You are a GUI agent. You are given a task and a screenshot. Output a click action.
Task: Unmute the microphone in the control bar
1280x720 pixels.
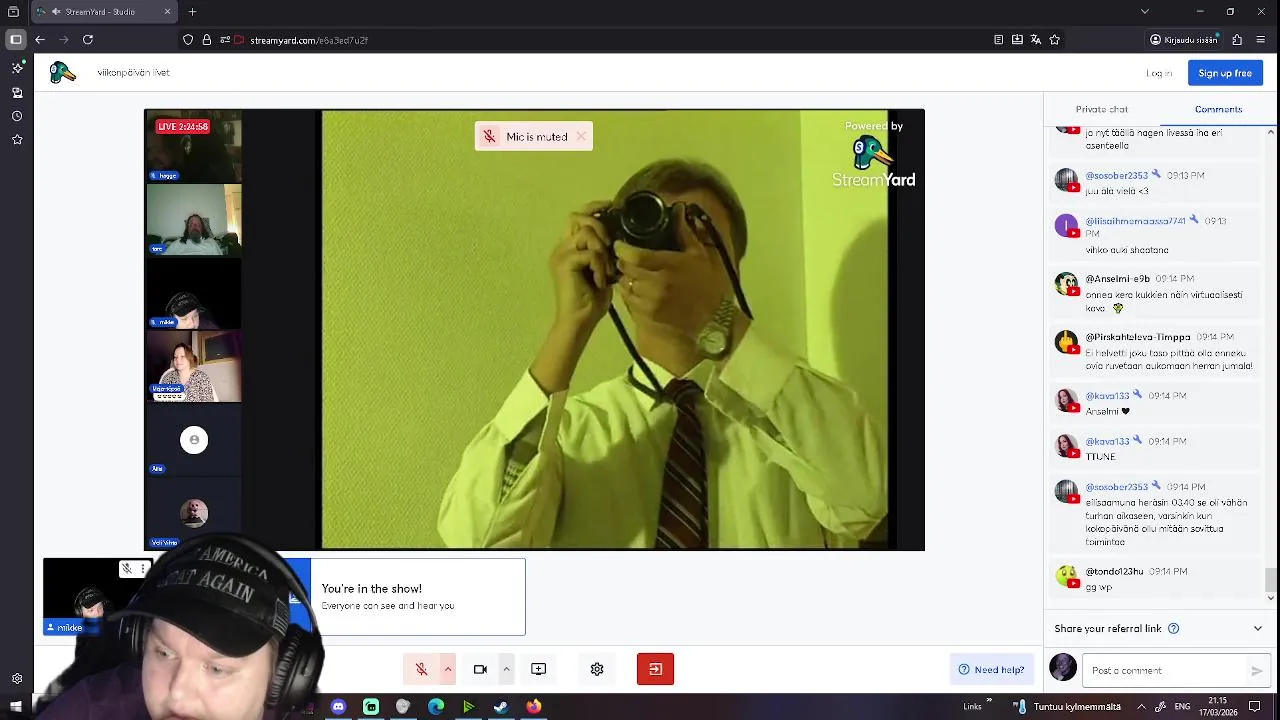(421, 669)
